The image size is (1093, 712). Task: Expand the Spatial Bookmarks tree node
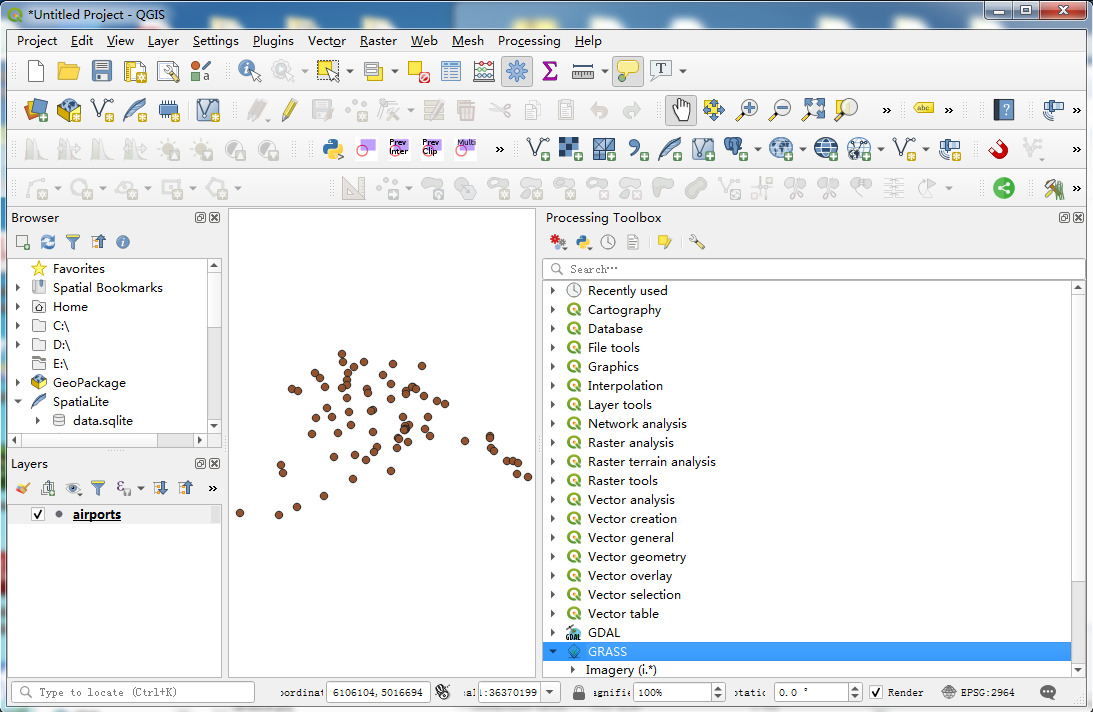tap(17, 287)
